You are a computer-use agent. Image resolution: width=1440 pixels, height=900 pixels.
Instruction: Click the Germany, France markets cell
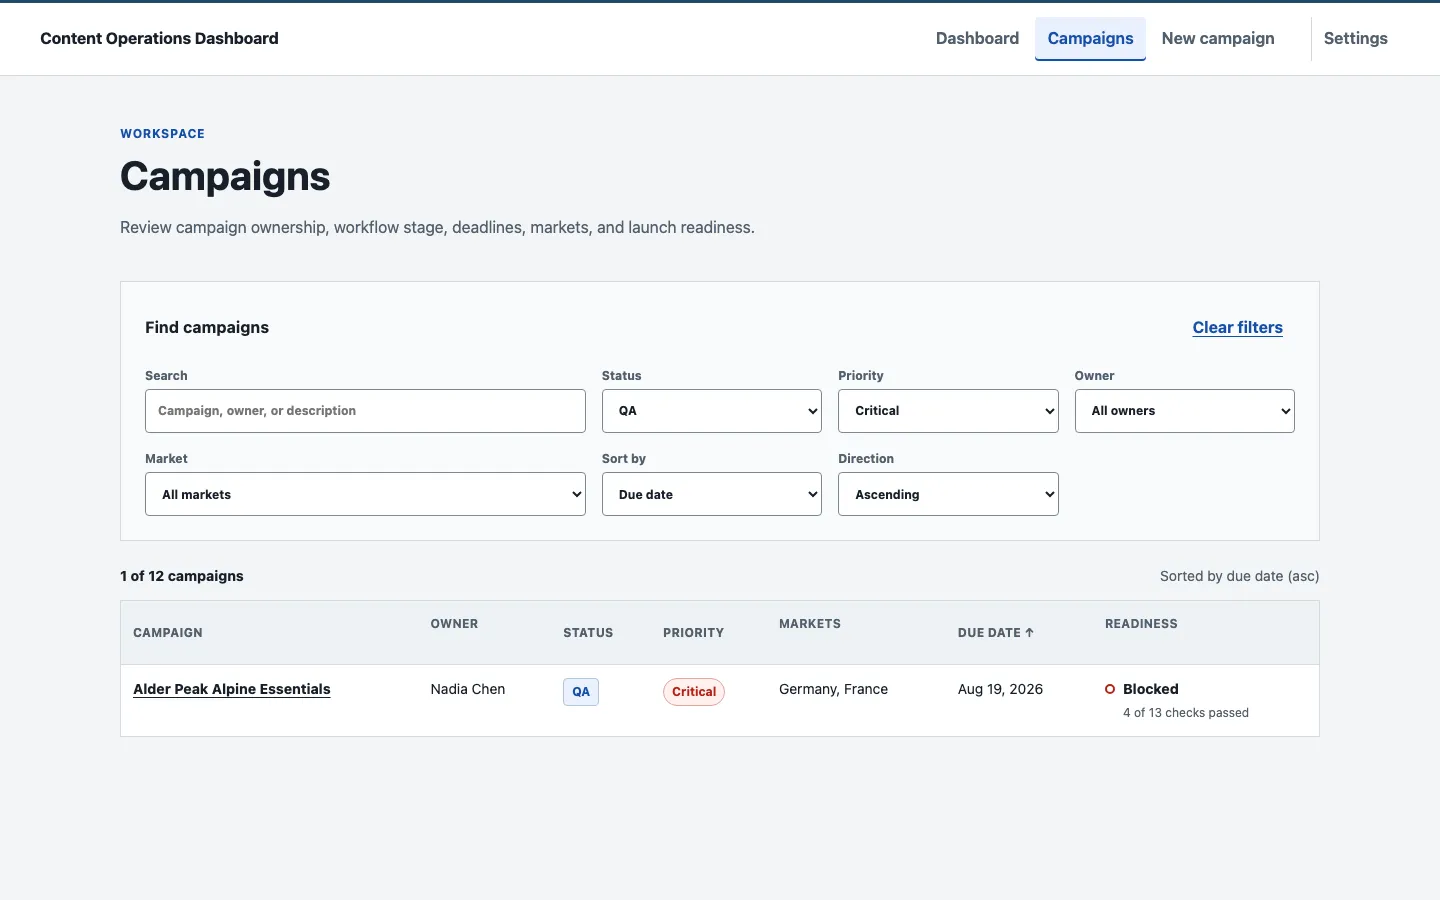[x=833, y=689]
